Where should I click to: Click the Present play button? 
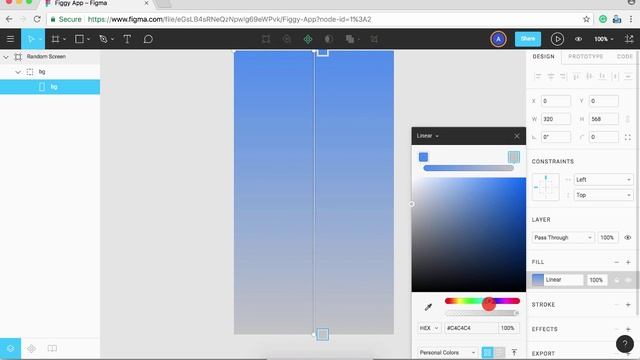coord(557,39)
